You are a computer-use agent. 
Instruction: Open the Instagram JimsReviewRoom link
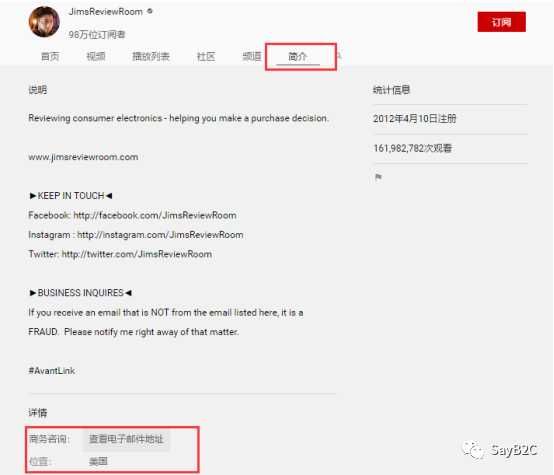click(160, 235)
